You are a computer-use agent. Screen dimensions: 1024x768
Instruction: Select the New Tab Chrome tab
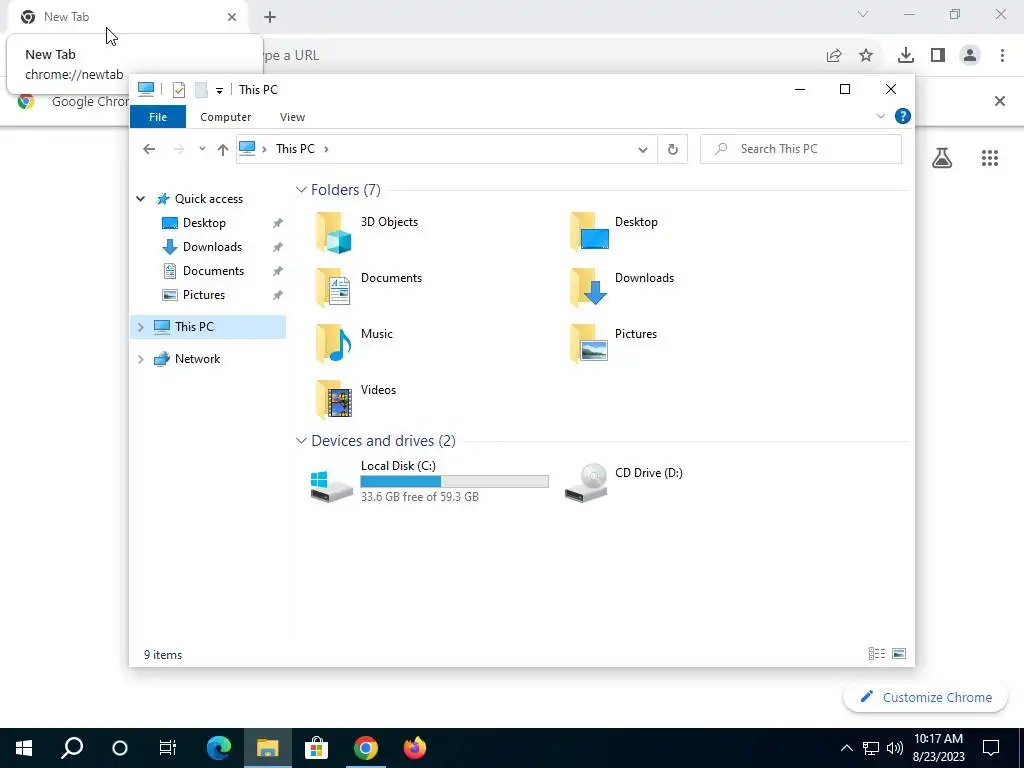[129, 17]
